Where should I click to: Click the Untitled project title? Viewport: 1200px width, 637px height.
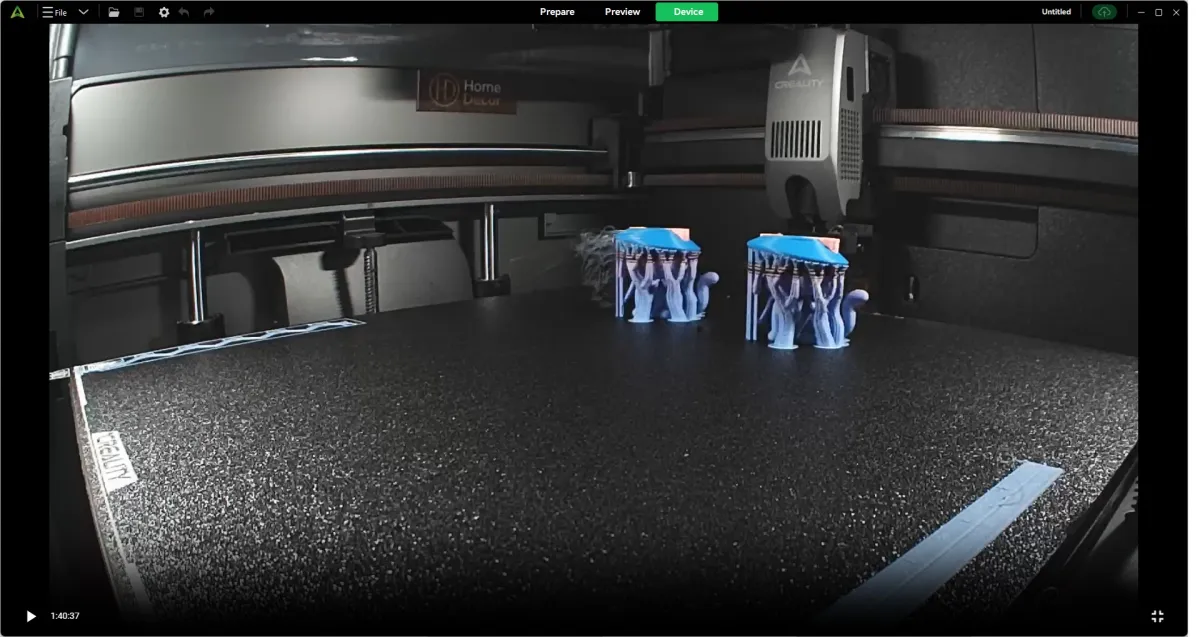[1056, 12]
